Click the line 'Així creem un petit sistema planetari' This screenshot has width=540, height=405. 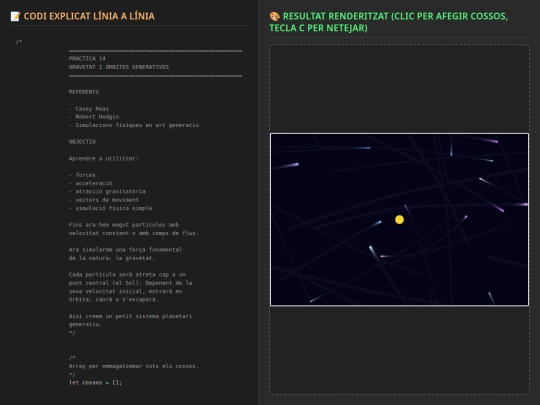pyautogui.click(x=130, y=316)
